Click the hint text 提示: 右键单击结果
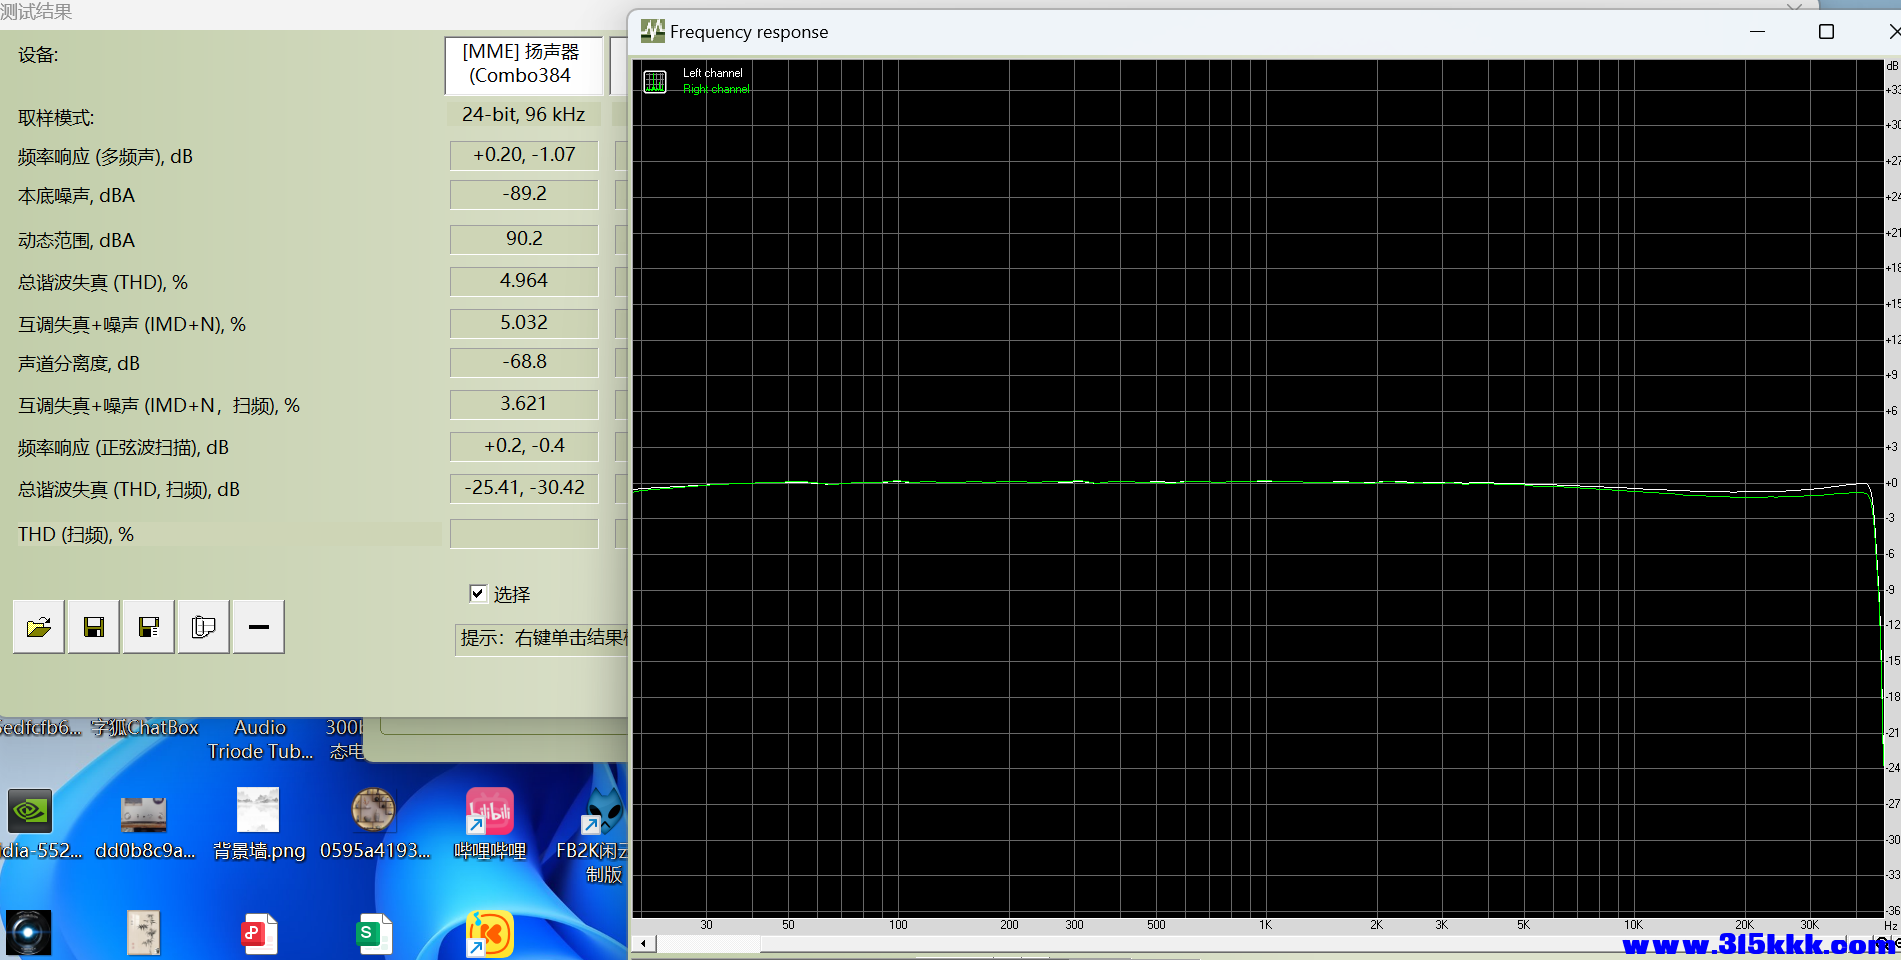The height and width of the screenshot is (960, 1901). [544, 638]
